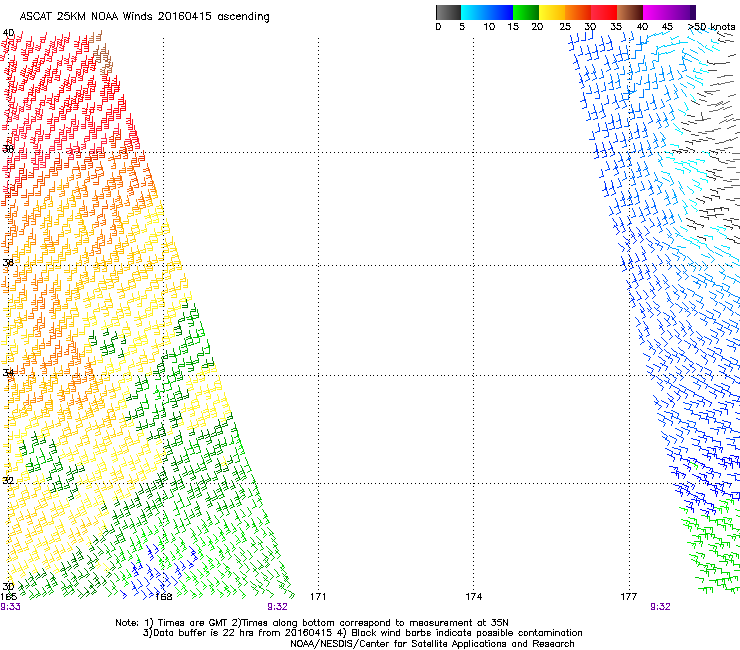The width and height of the screenshot is (740, 650).
Task: Click the latitude label '30'
Action: 8,587
